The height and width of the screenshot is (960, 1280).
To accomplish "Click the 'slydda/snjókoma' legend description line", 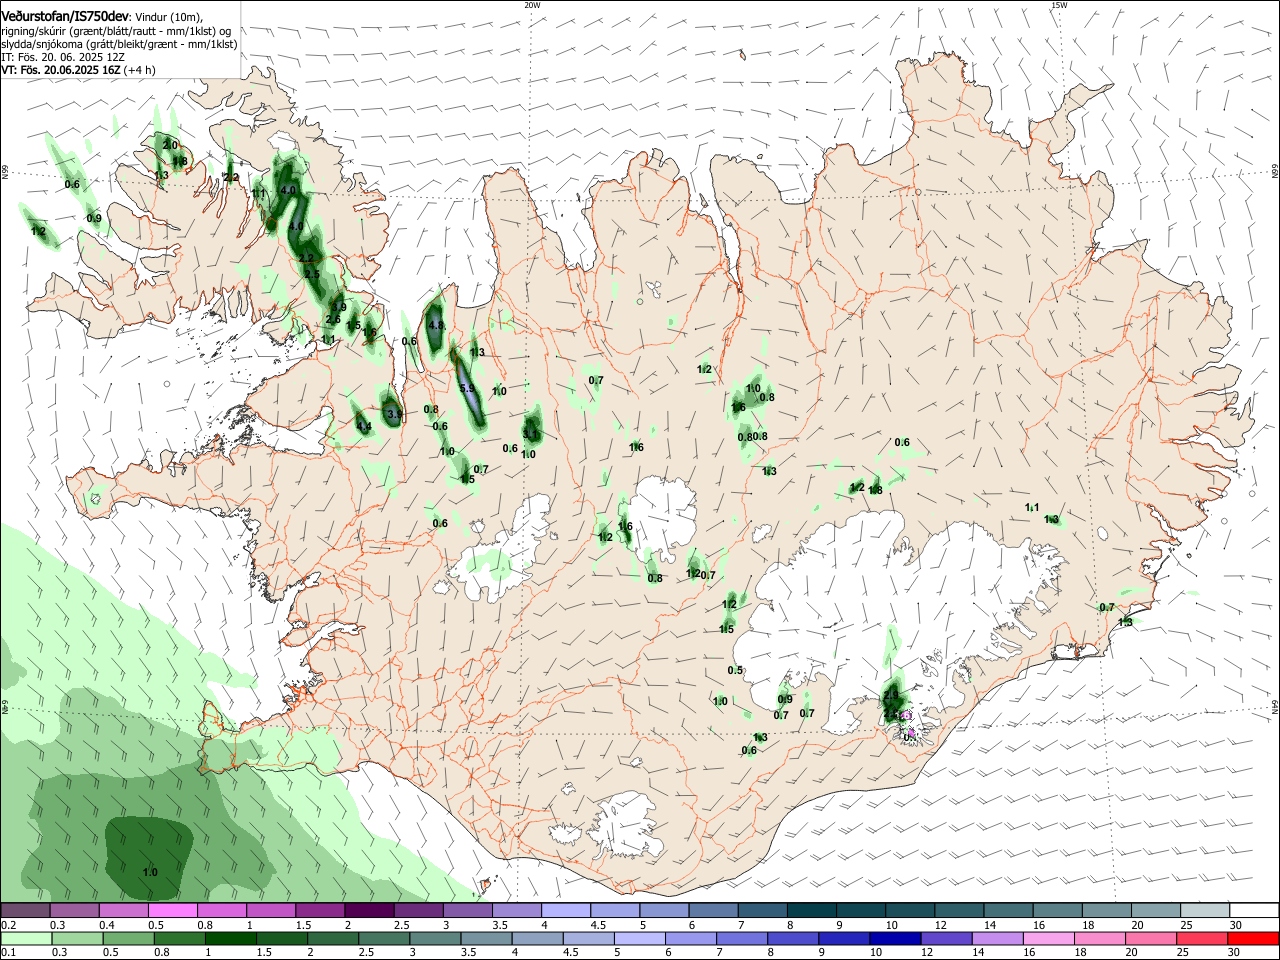I will (119, 44).
